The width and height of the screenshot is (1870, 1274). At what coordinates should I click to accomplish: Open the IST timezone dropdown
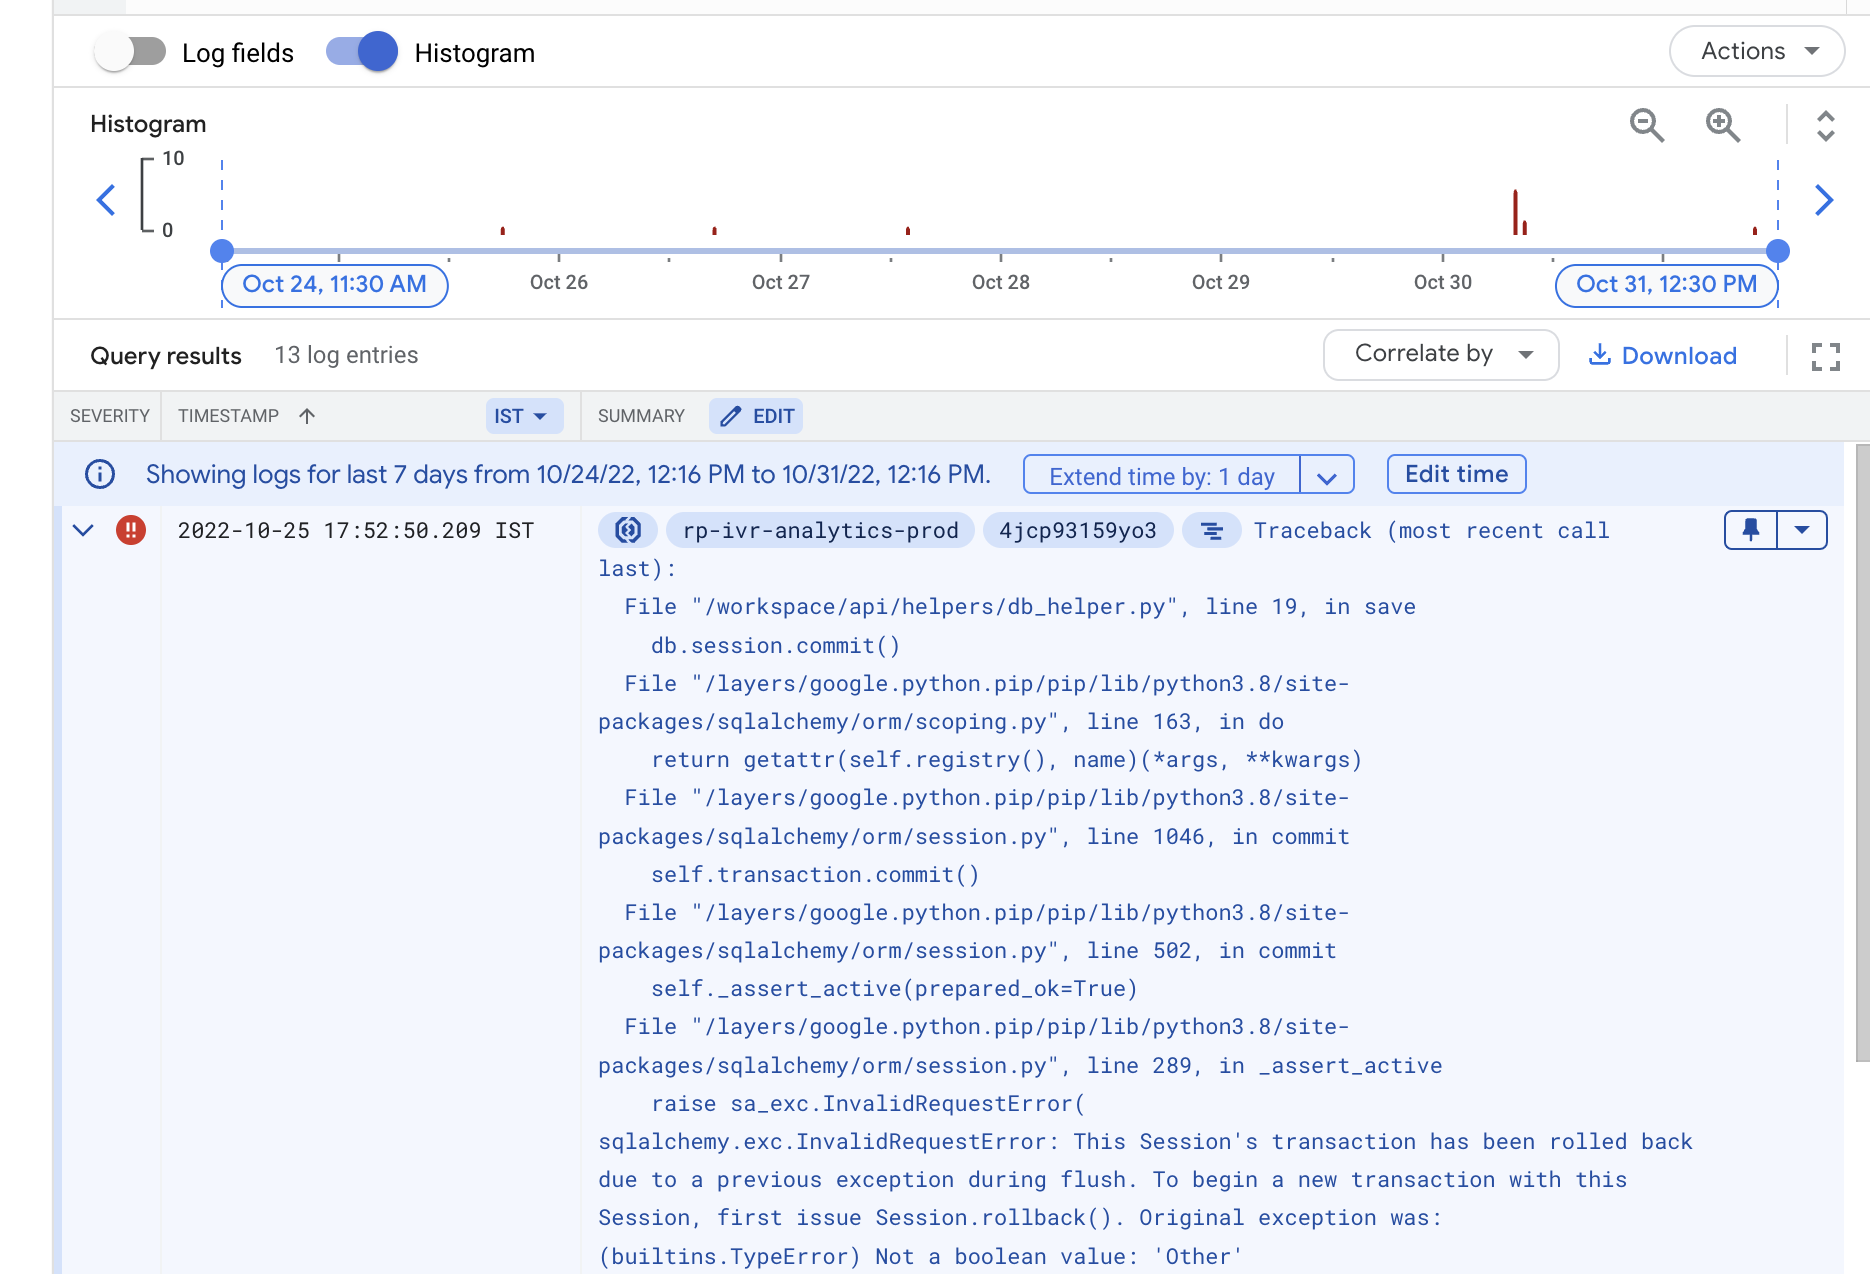(523, 416)
